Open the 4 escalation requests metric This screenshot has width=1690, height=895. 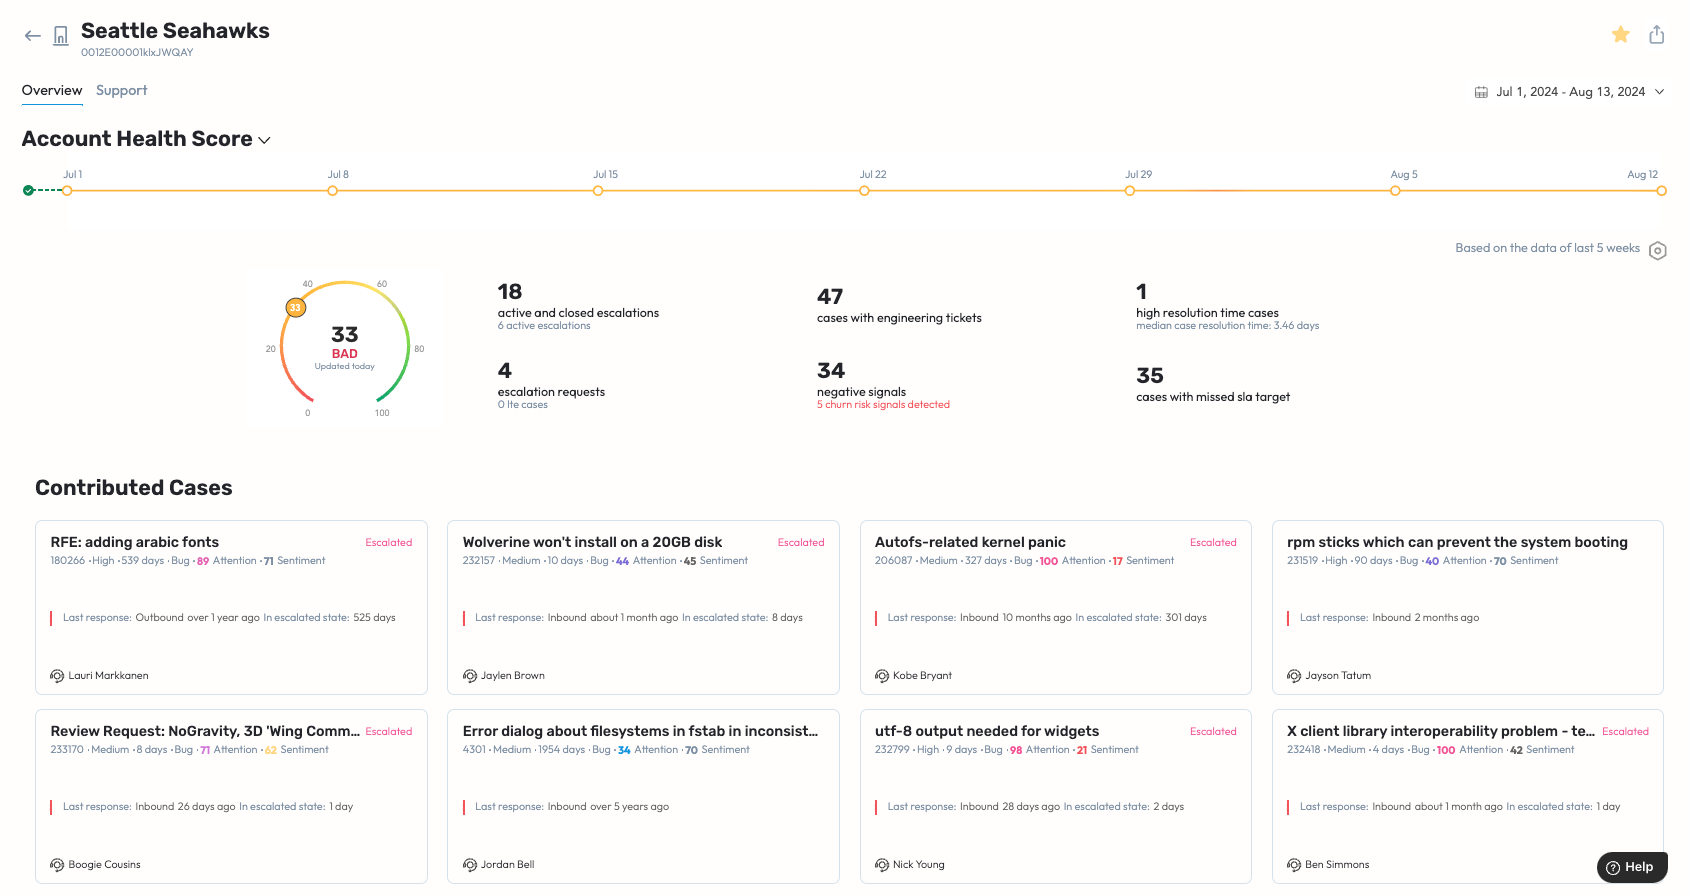click(x=551, y=386)
